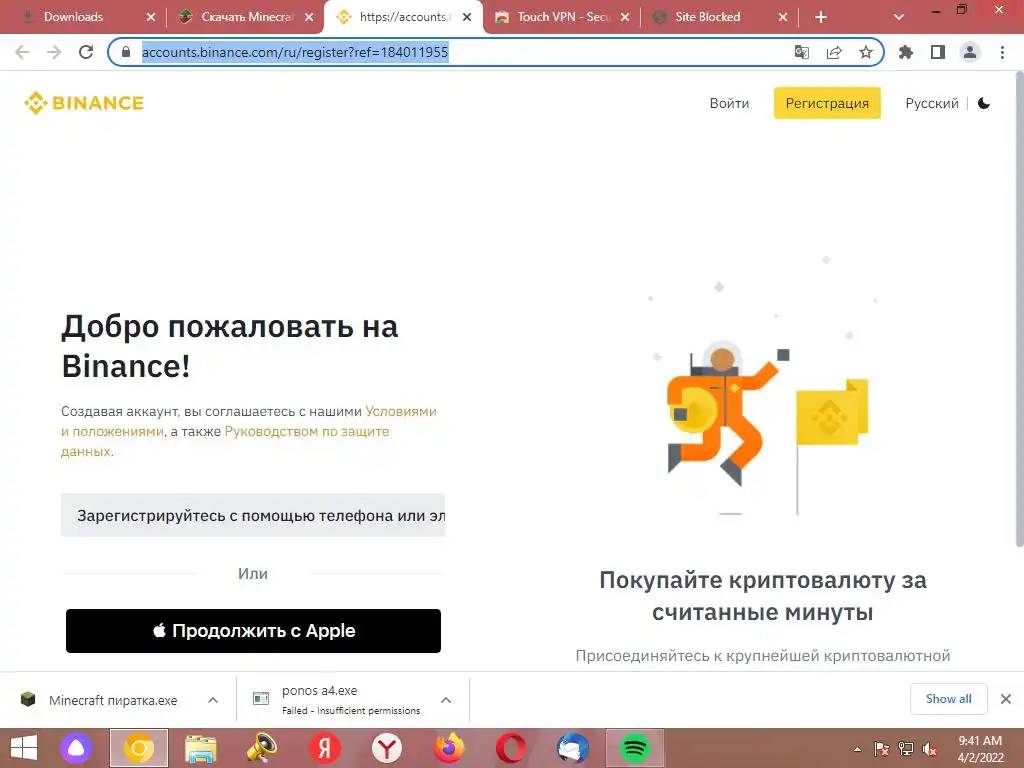Open Руководством по защите данных link
This screenshot has height=768, width=1024.
click(x=307, y=432)
